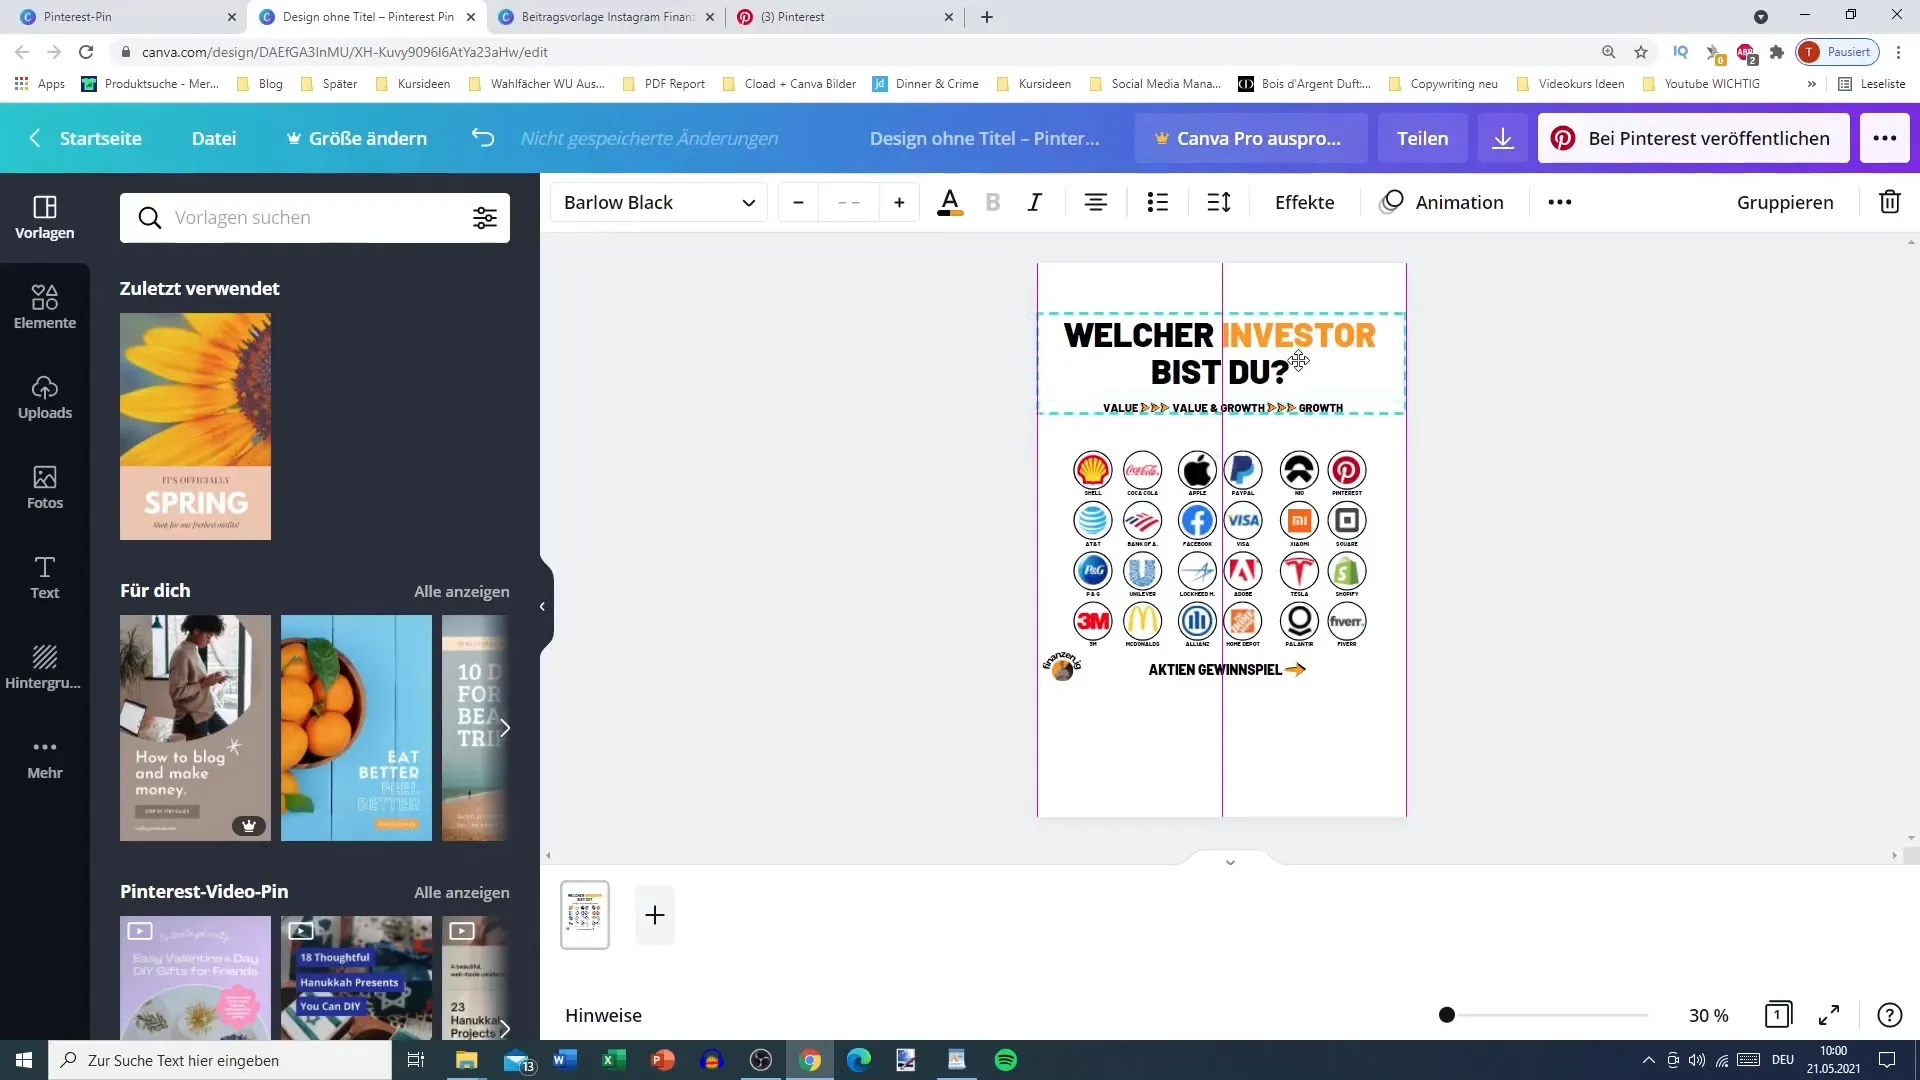Open the line spacing settings

click(x=1219, y=203)
